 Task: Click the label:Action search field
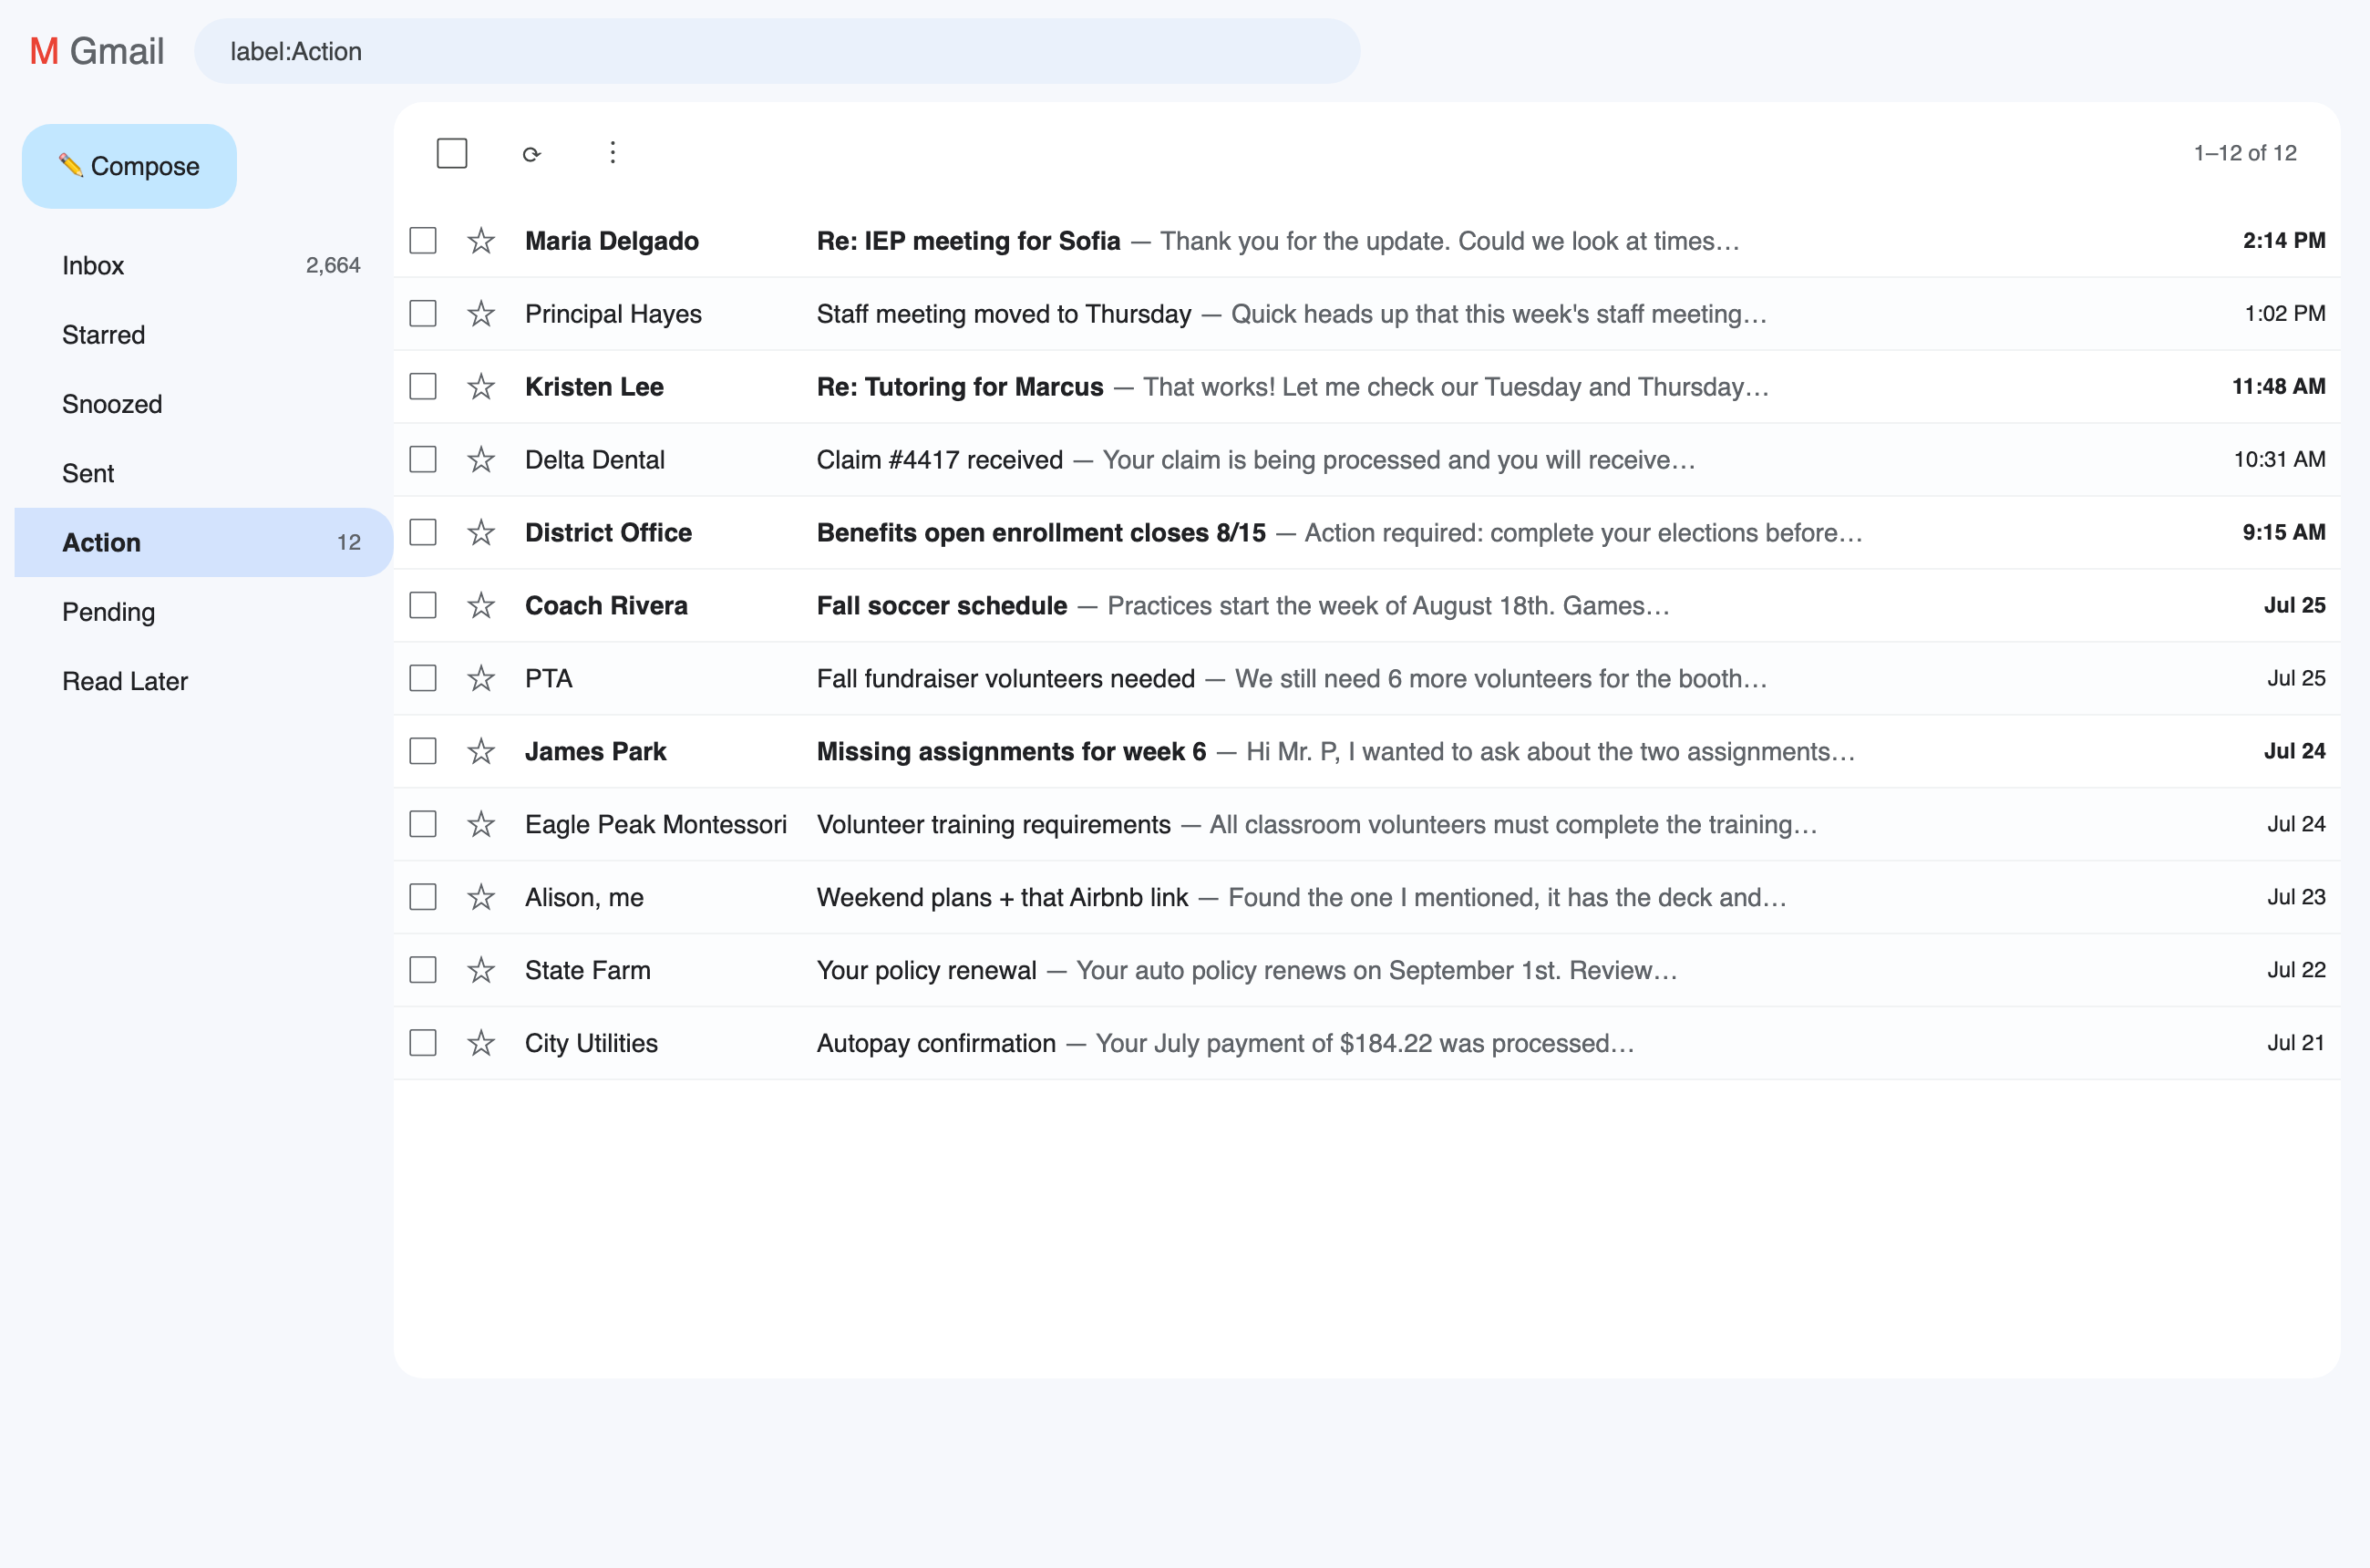pyautogui.click(x=777, y=52)
